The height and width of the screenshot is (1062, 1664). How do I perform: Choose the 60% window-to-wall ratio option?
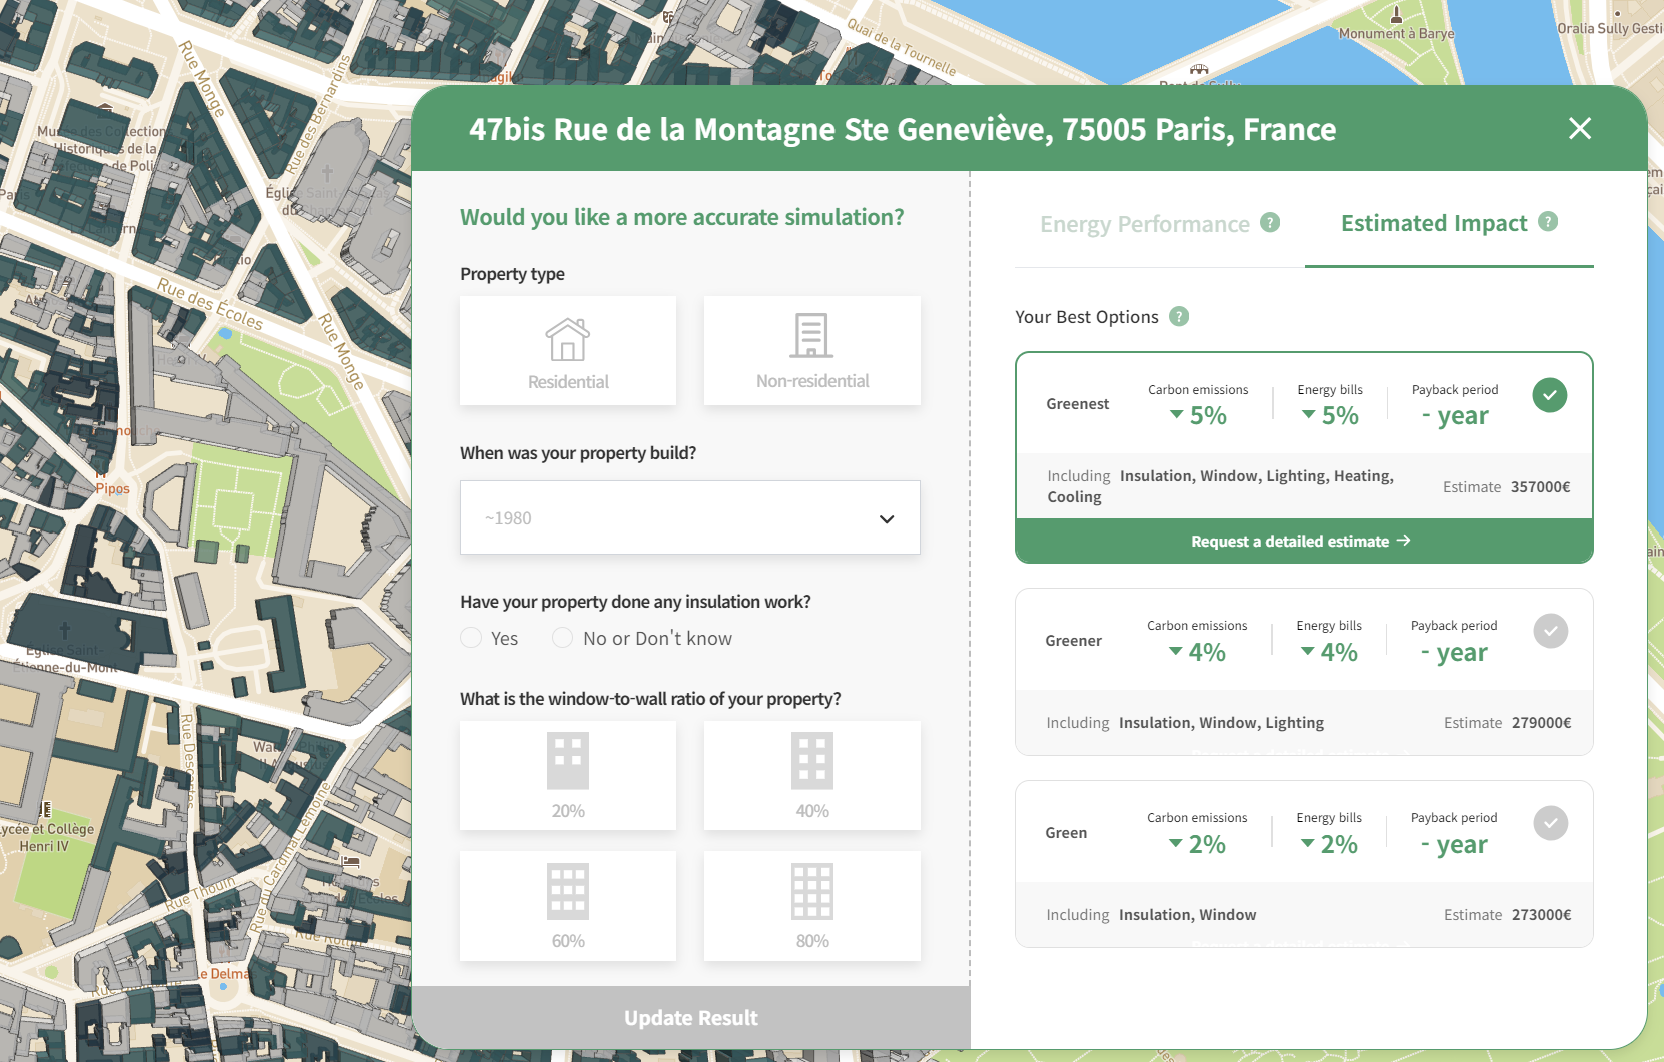(x=568, y=906)
